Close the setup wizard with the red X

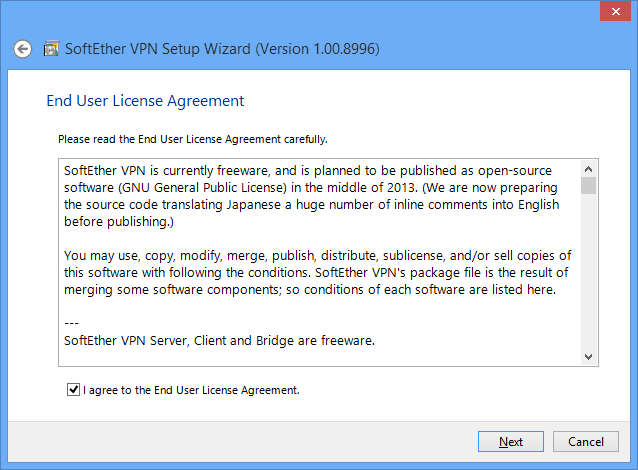tap(616, 11)
